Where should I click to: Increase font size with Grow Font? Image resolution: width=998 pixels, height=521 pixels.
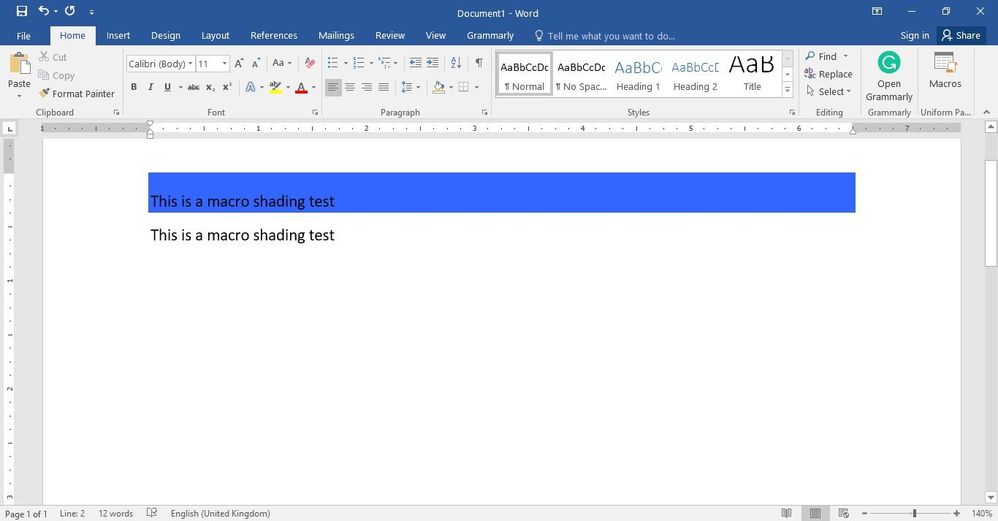coord(239,64)
